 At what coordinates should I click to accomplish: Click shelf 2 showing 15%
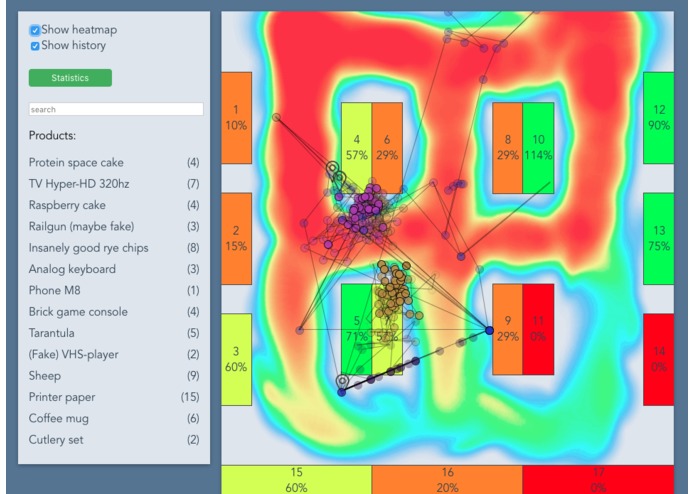(x=236, y=238)
